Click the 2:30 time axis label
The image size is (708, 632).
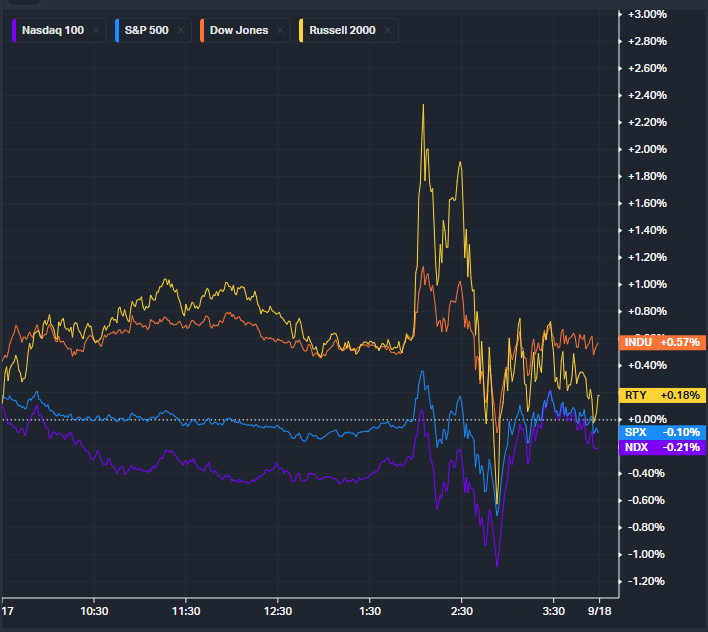[462, 611]
